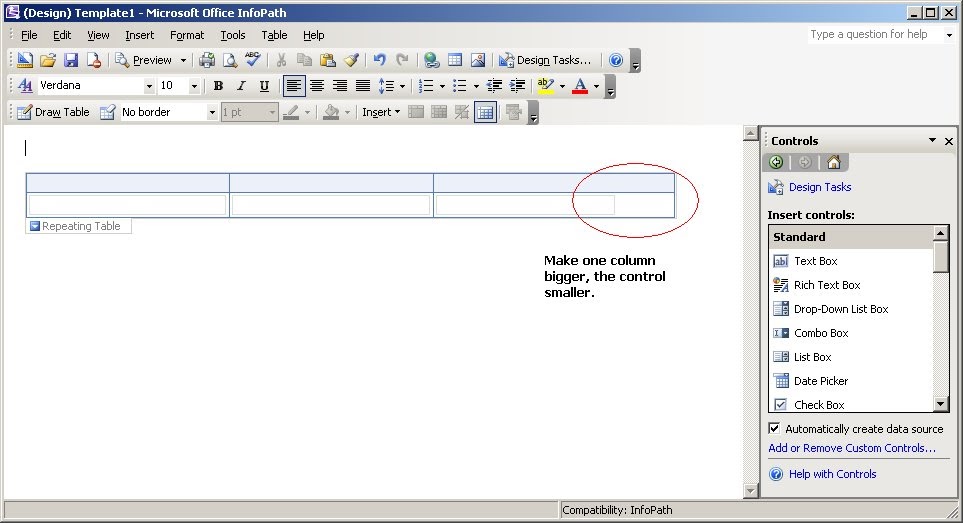The width and height of the screenshot is (963, 523).
Task: Insert a hyperlink with the globe icon
Action: [431, 60]
